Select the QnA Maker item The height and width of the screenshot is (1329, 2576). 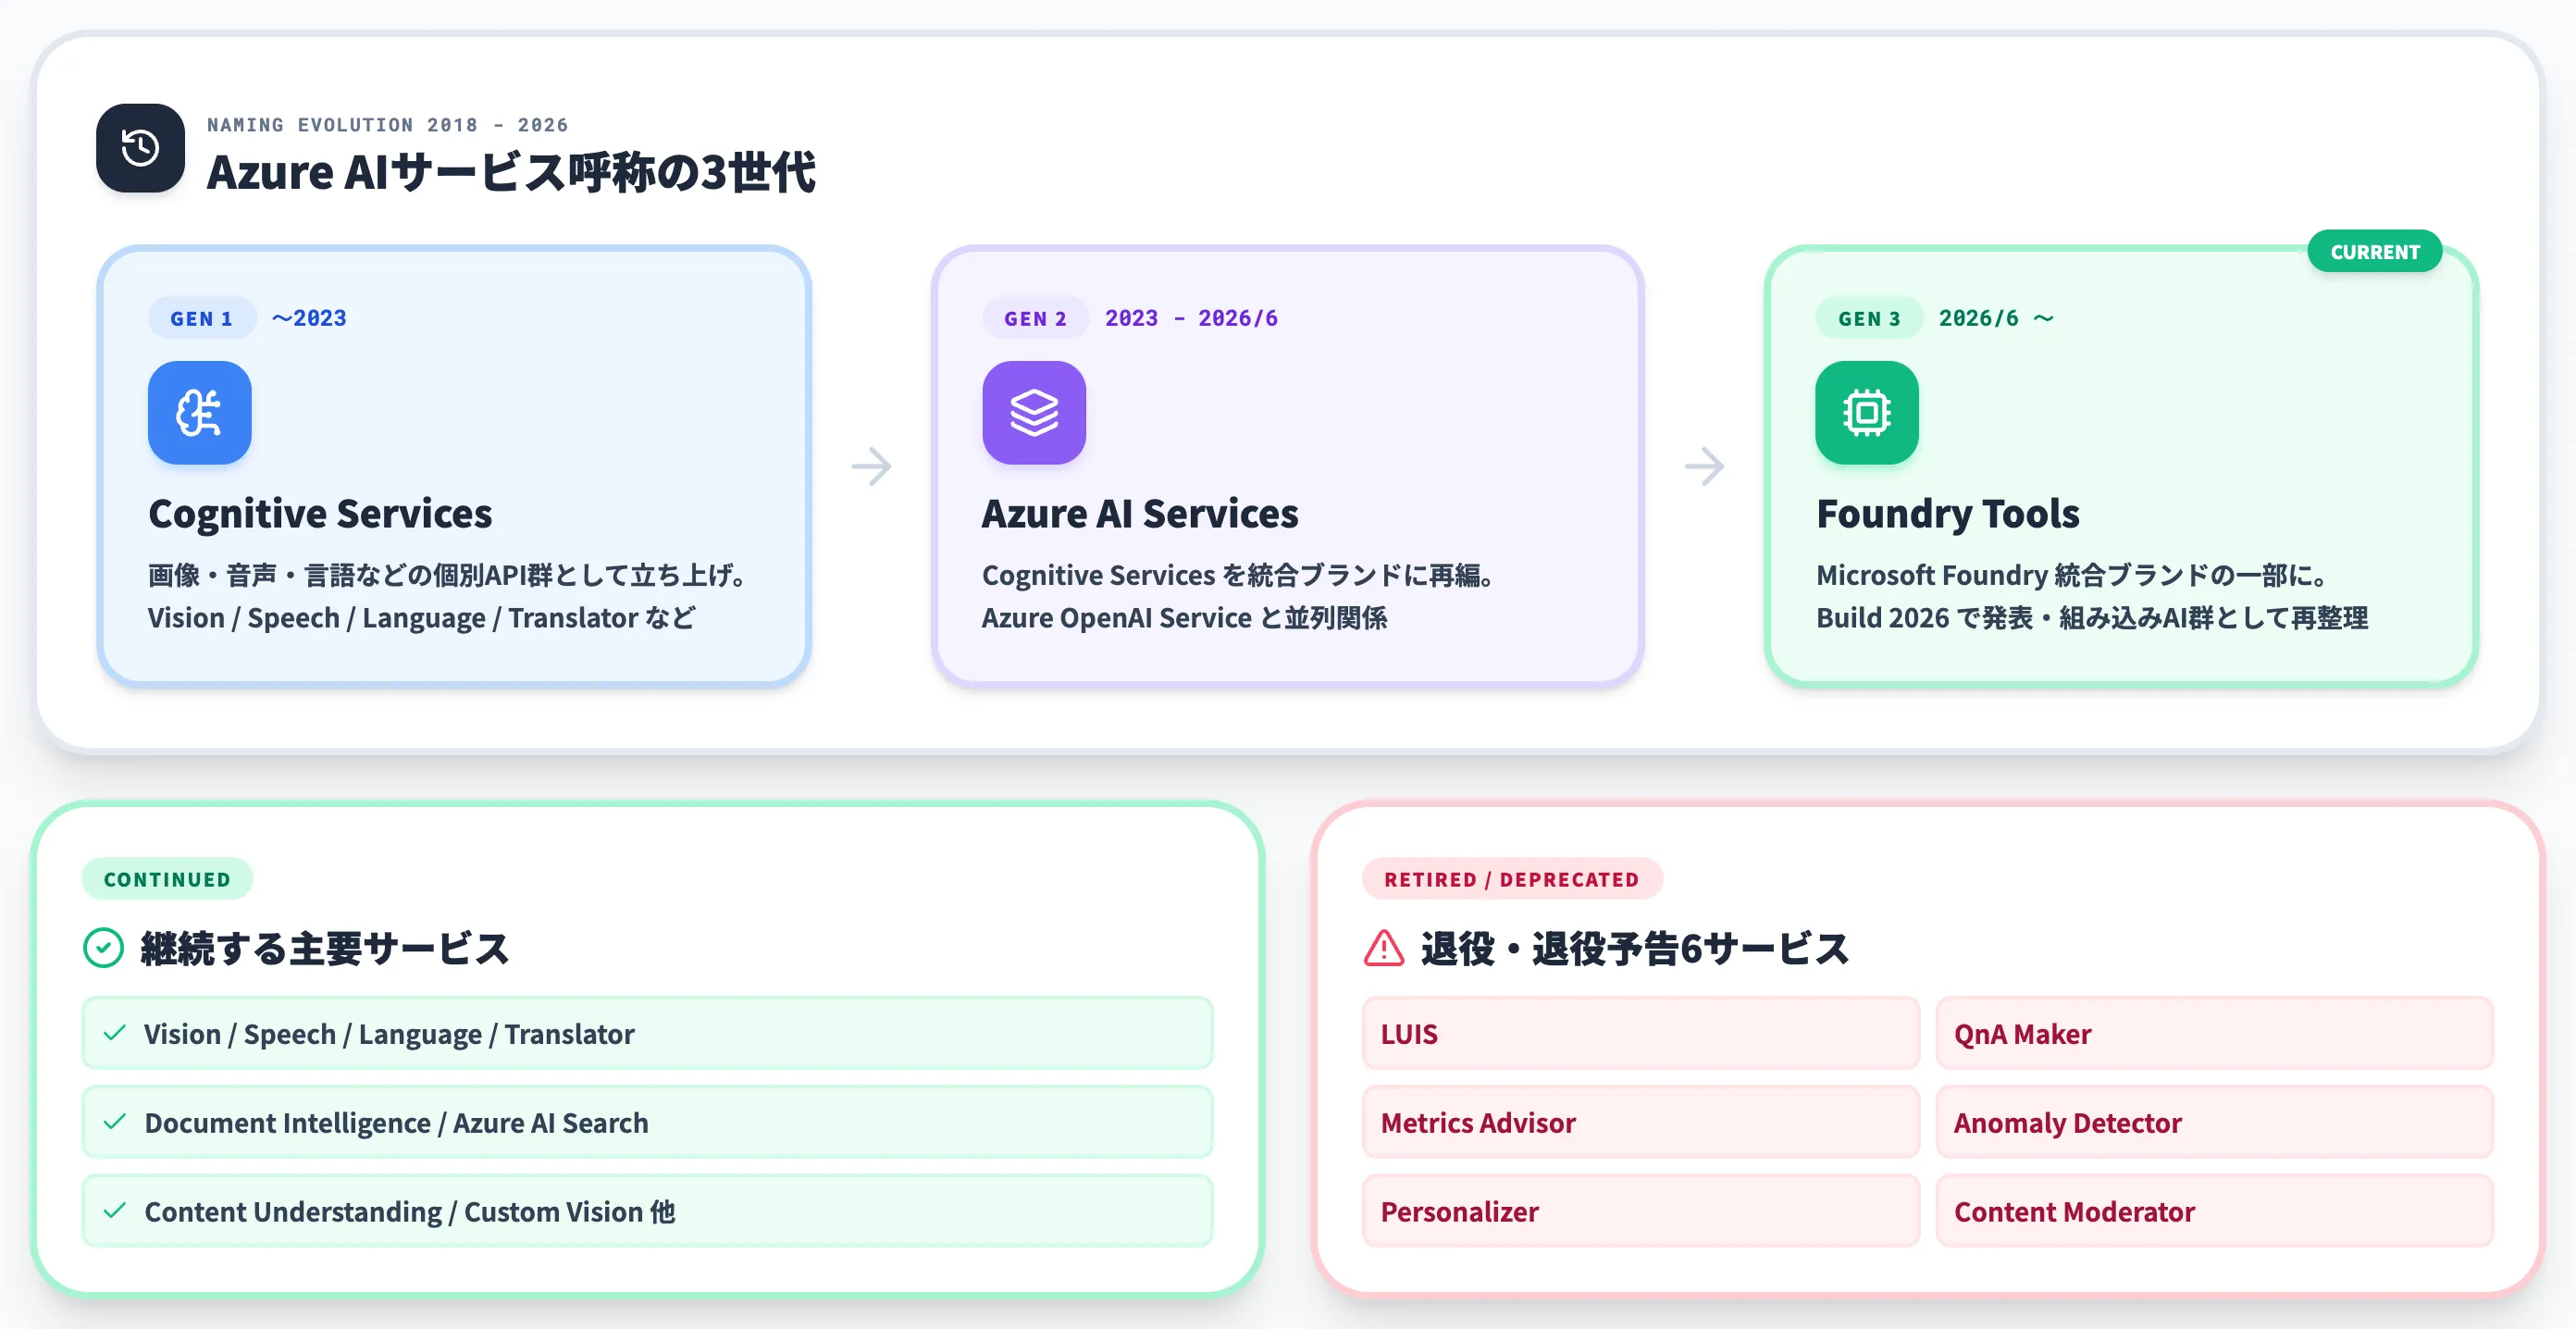2214,1033
